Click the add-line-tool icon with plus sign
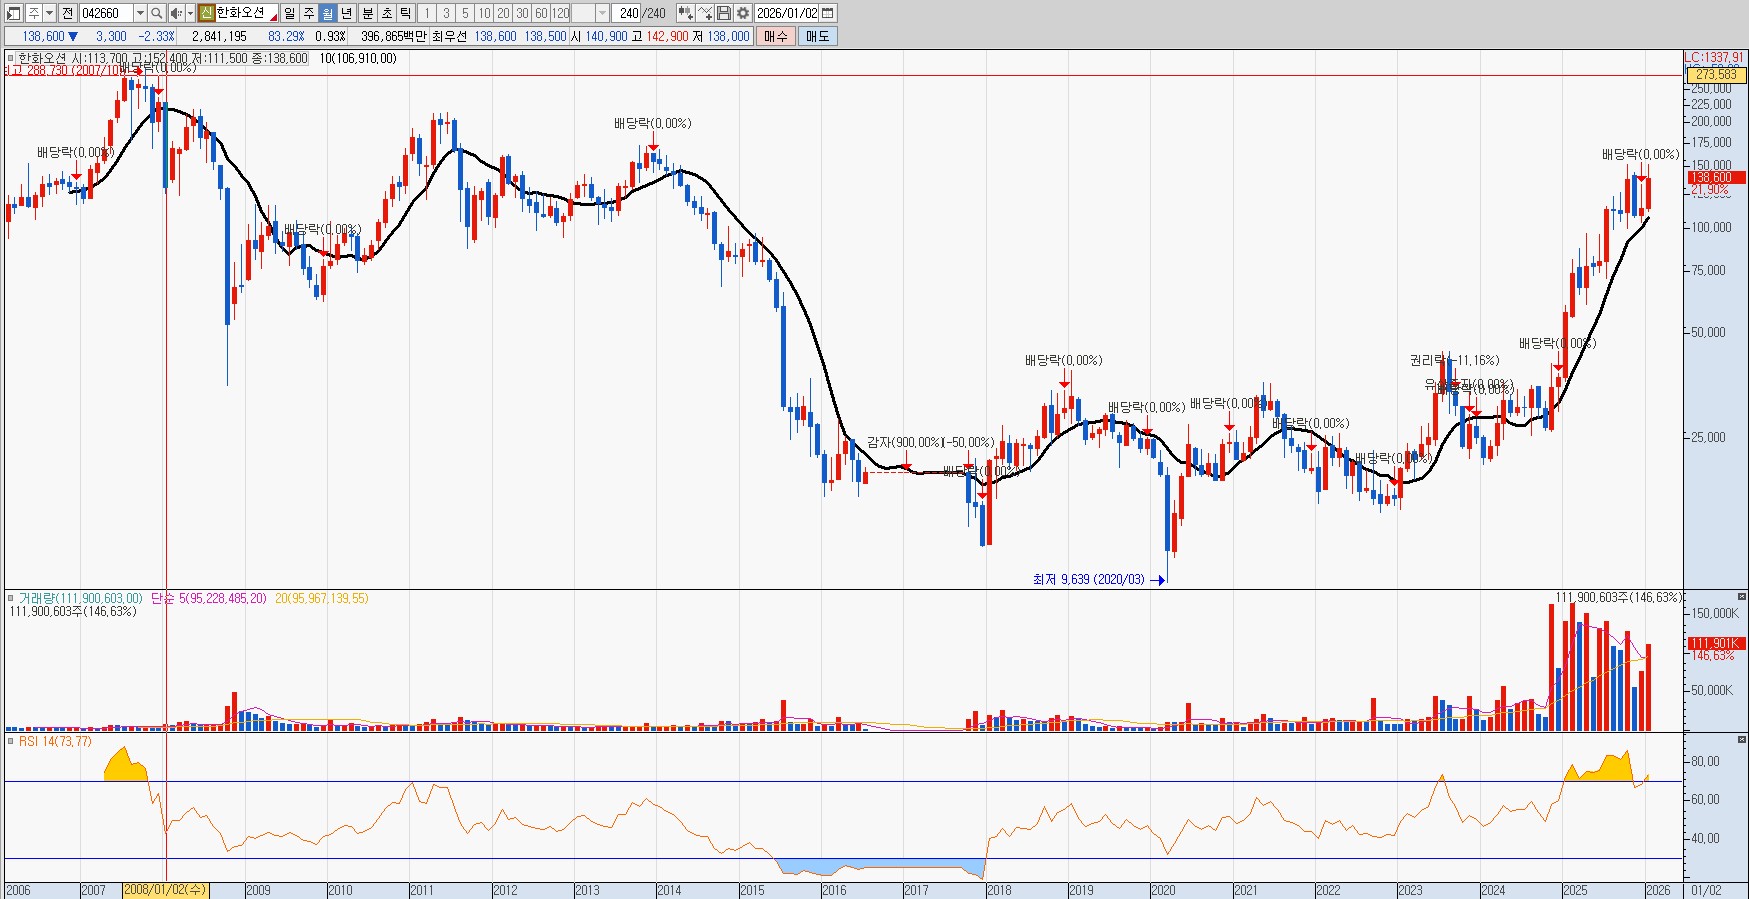 click(x=705, y=13)
